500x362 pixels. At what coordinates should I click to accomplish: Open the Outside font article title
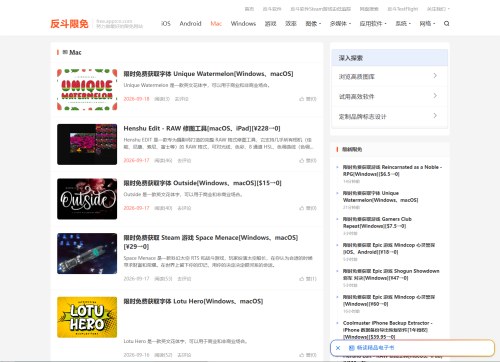[202, 183]
